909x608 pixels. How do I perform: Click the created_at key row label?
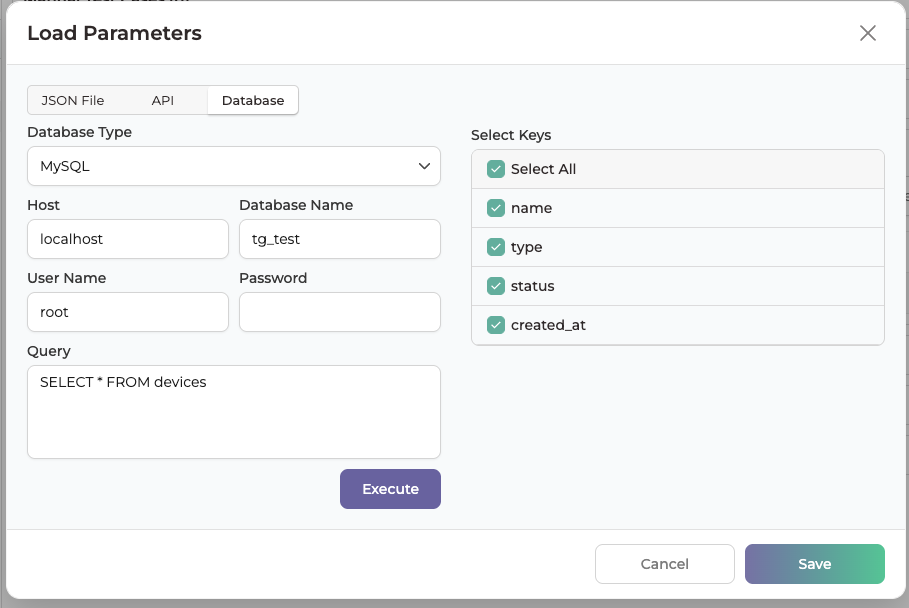click(548, 325)
